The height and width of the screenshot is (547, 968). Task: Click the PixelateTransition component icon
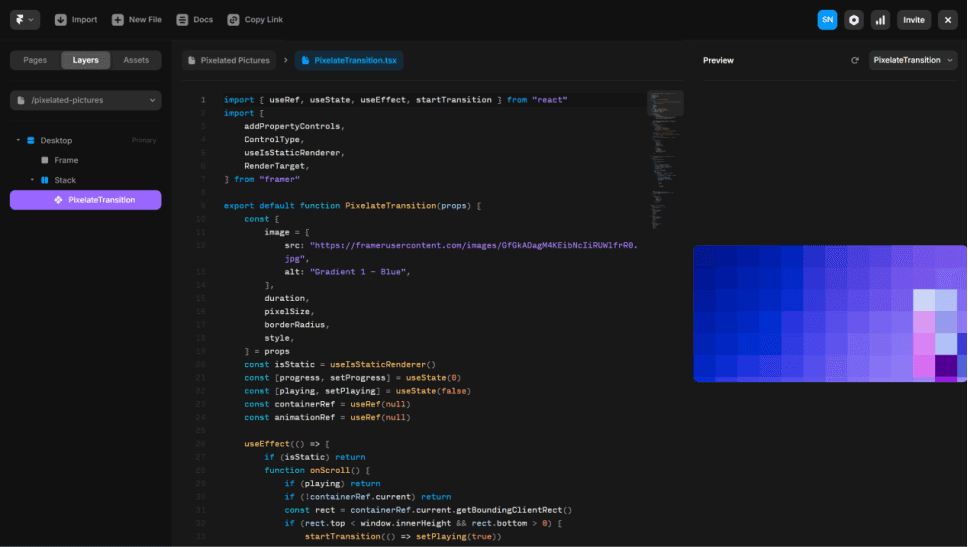[58, 199]
